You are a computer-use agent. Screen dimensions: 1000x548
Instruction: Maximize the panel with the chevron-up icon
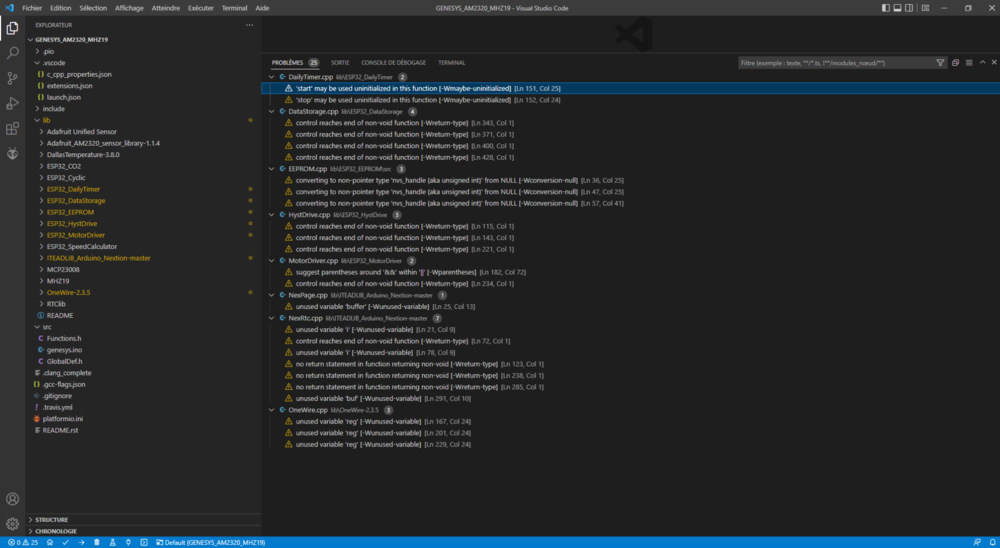(982, 63)
